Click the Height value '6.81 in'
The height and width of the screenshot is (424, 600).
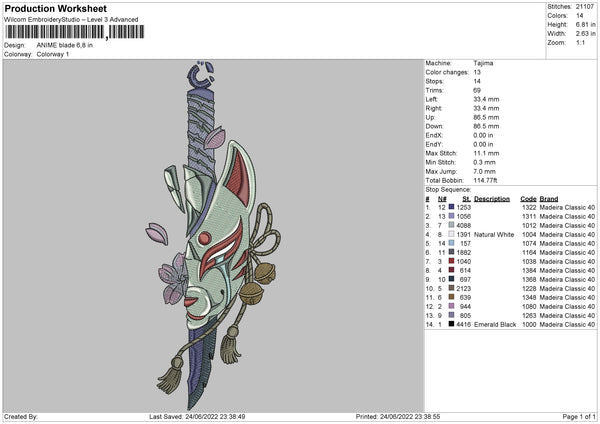(585, 24)
